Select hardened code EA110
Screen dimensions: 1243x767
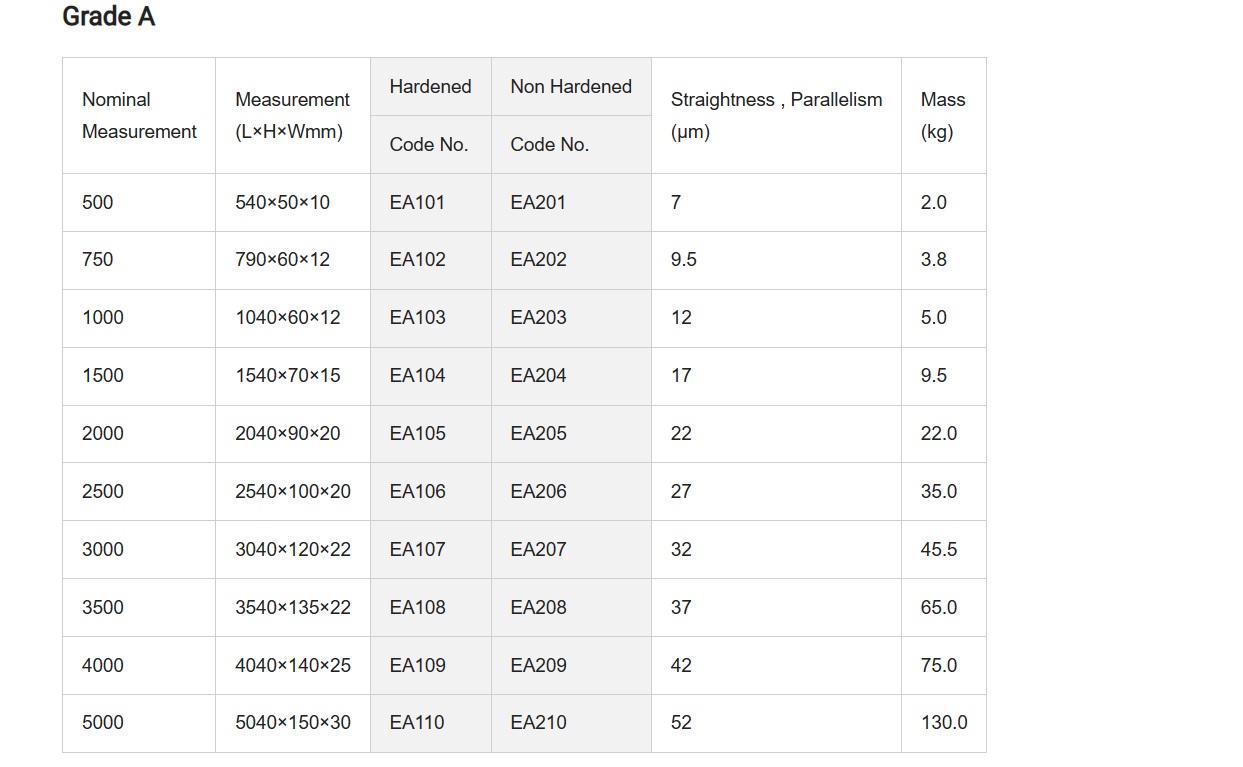(x=417, y=723)
